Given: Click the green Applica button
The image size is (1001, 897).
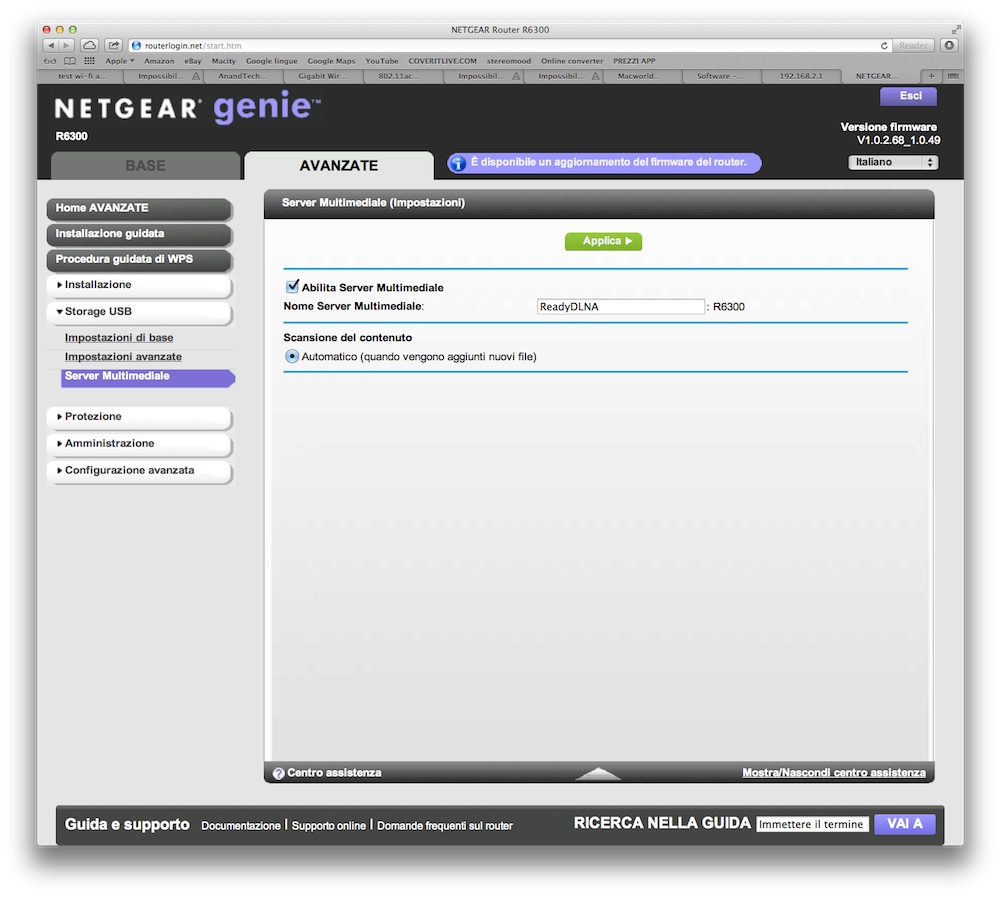Looking at the screenshot, I should (603, 241).
